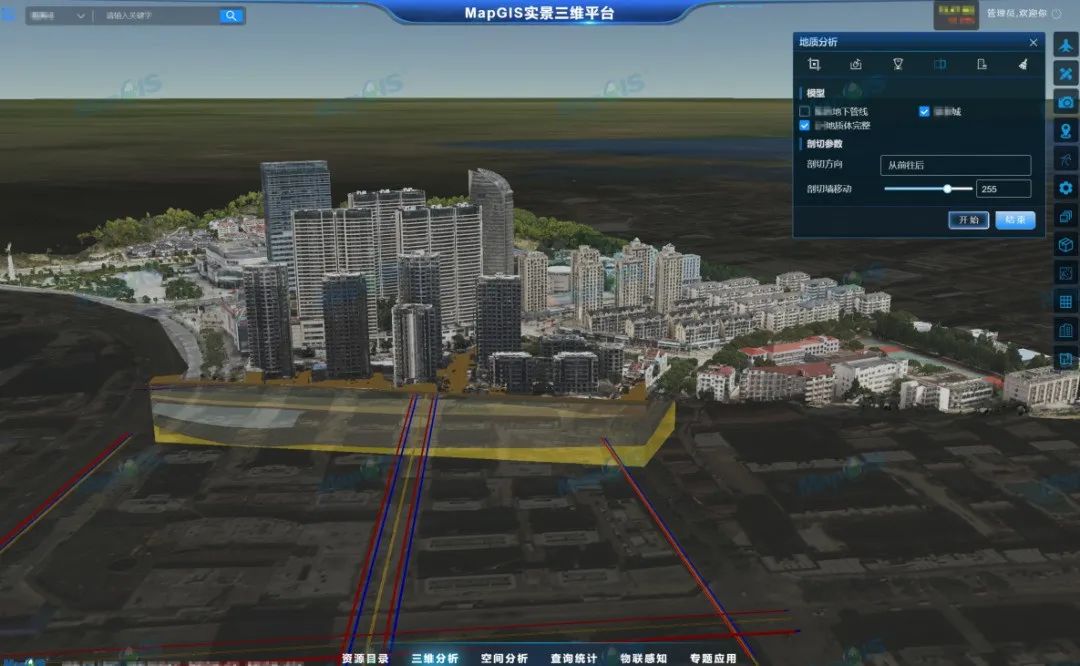Uncheck the checkbox next to 城 model
Viewport: 1080px width, 666px height.
point(924,111)
